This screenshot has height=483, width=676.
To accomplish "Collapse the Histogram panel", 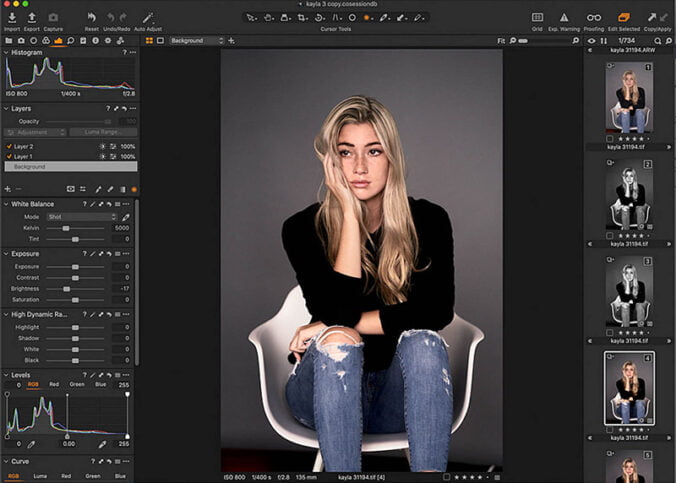I will (x=6, y=52).
